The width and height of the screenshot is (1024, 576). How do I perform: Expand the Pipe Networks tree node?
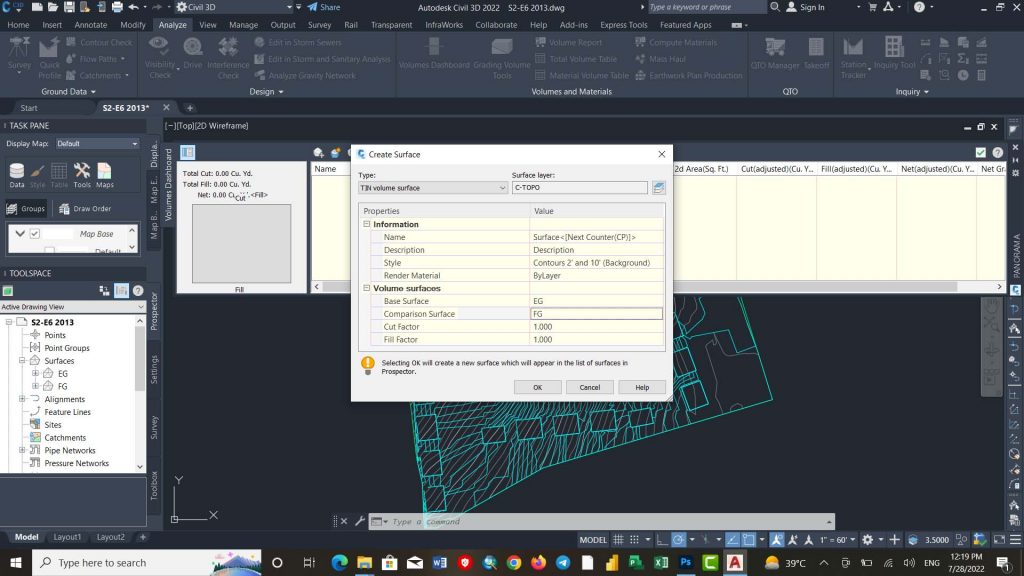(22, 450)
